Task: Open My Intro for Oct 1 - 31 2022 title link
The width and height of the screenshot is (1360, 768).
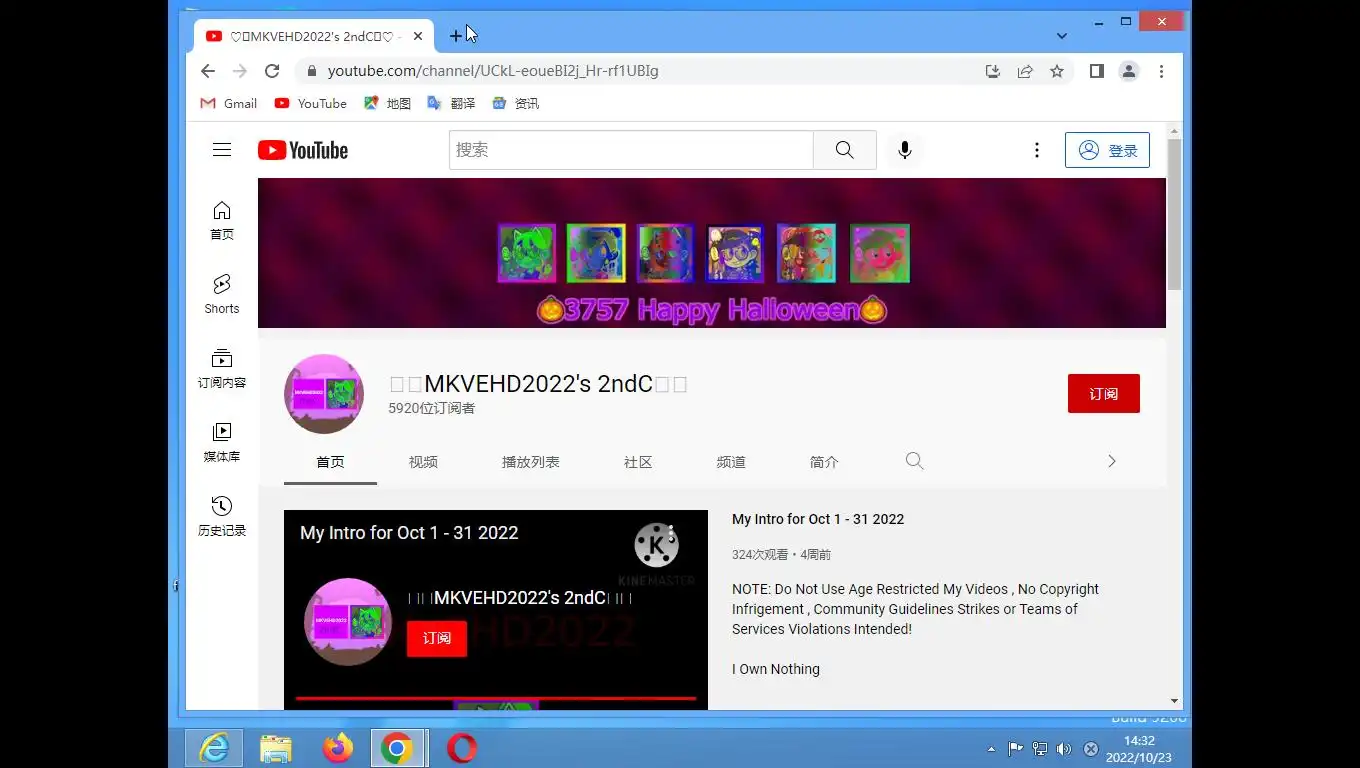Action: pos(818,519)
